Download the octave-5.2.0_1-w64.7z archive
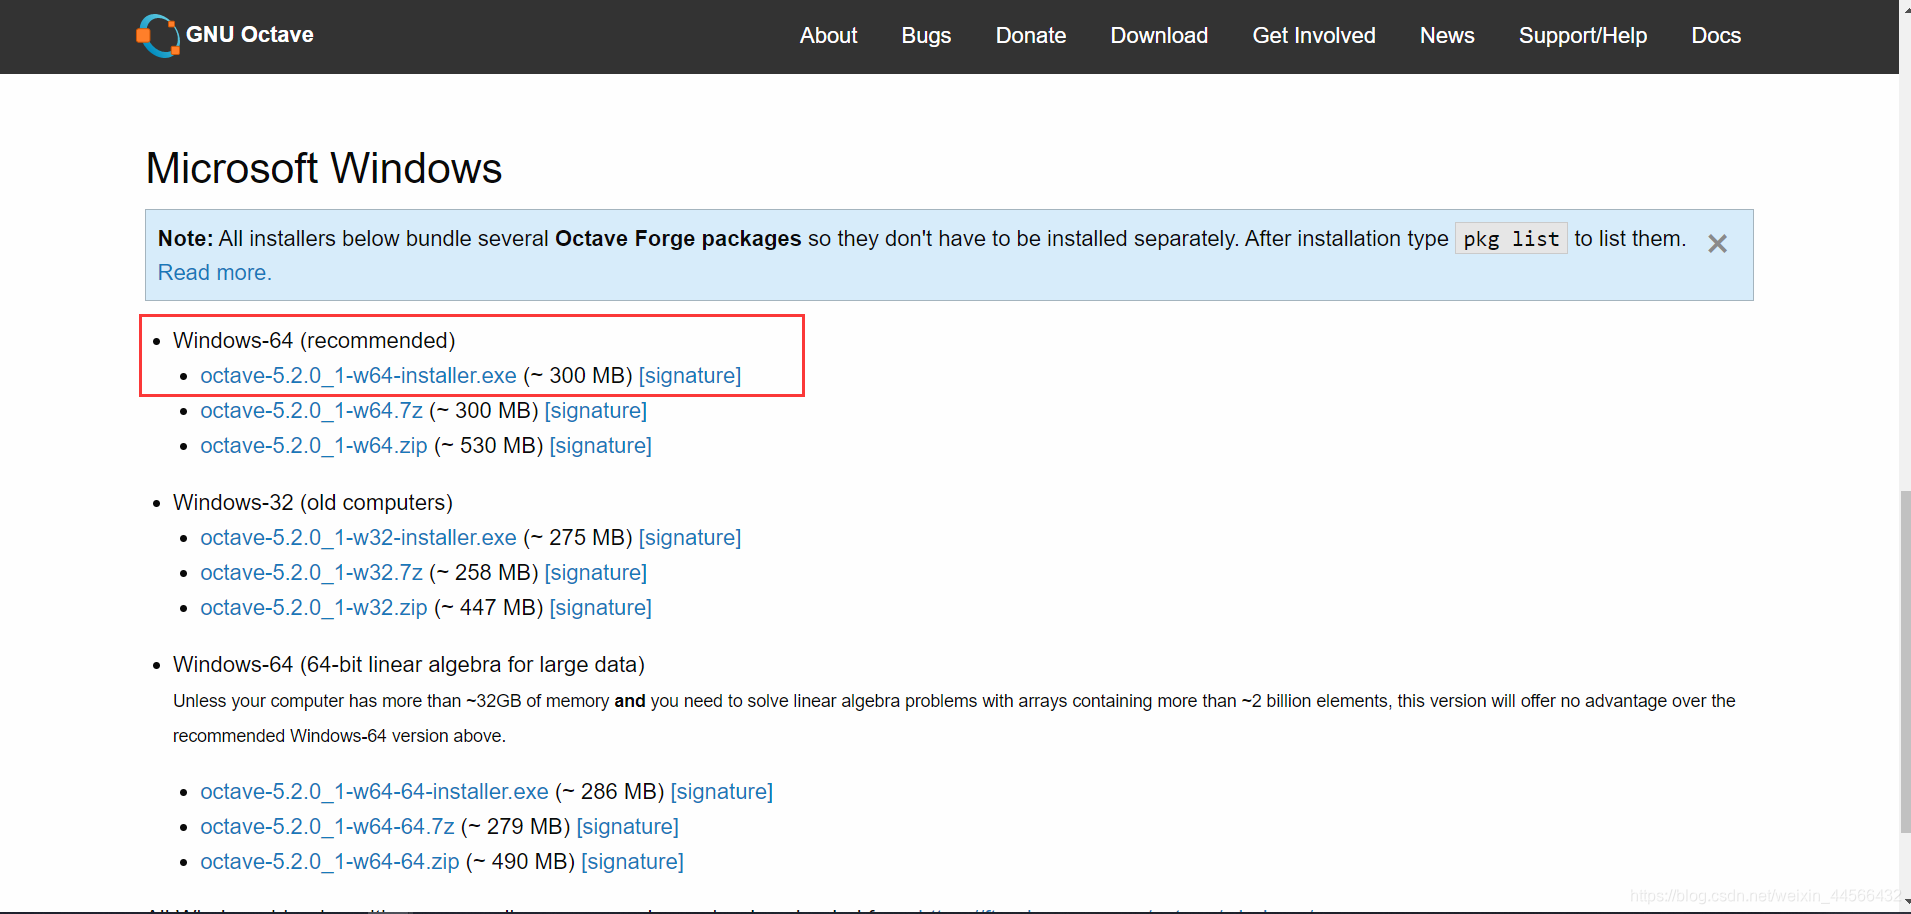Image resolution: width=1911 pixels, height=914 pixels. pos(310,410)
